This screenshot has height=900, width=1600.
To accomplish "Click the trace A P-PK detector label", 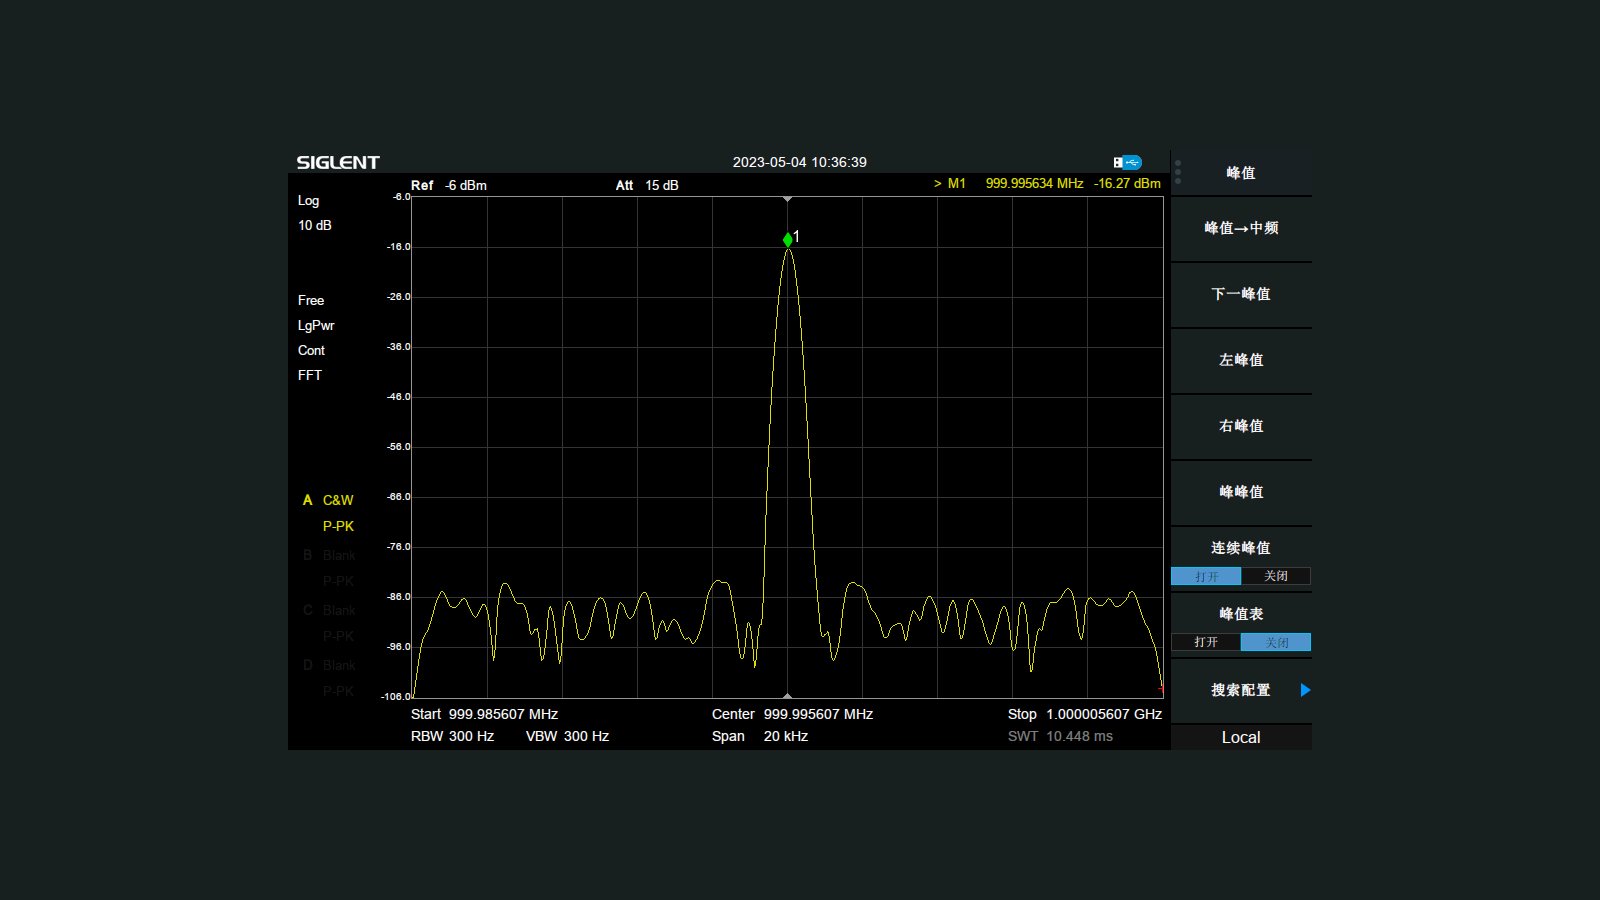I will [x=338, y=526].
